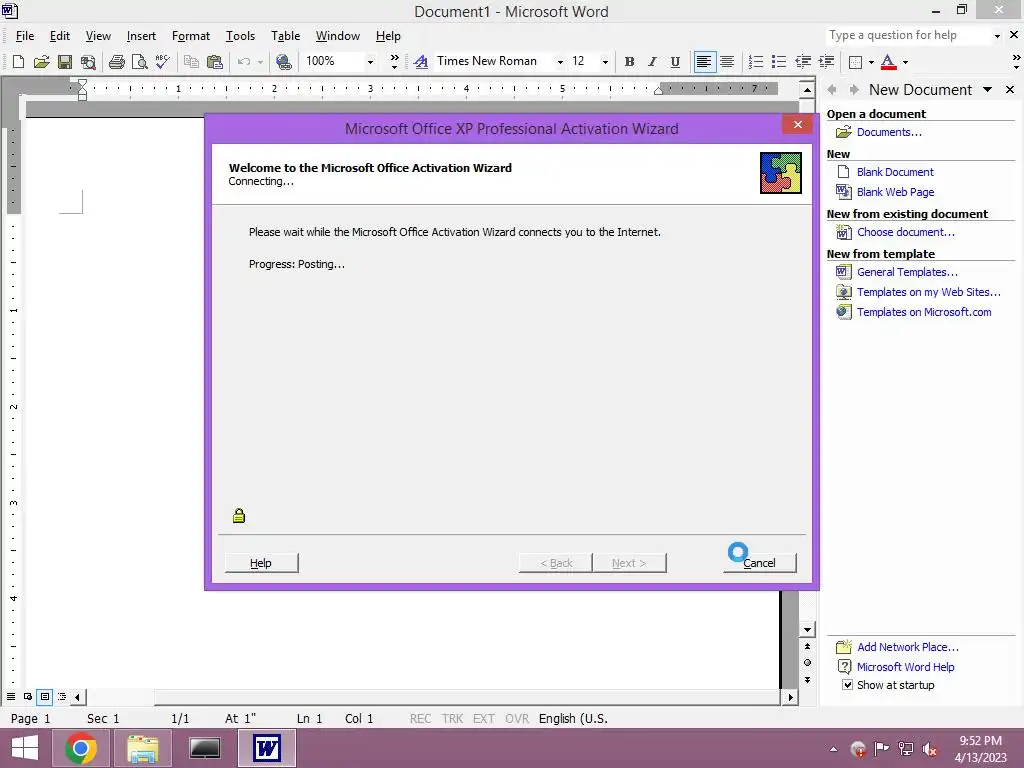This screenshot has width=1024, height=768.
Task: Click the Increase Indent icon
Action: [826, 62]
